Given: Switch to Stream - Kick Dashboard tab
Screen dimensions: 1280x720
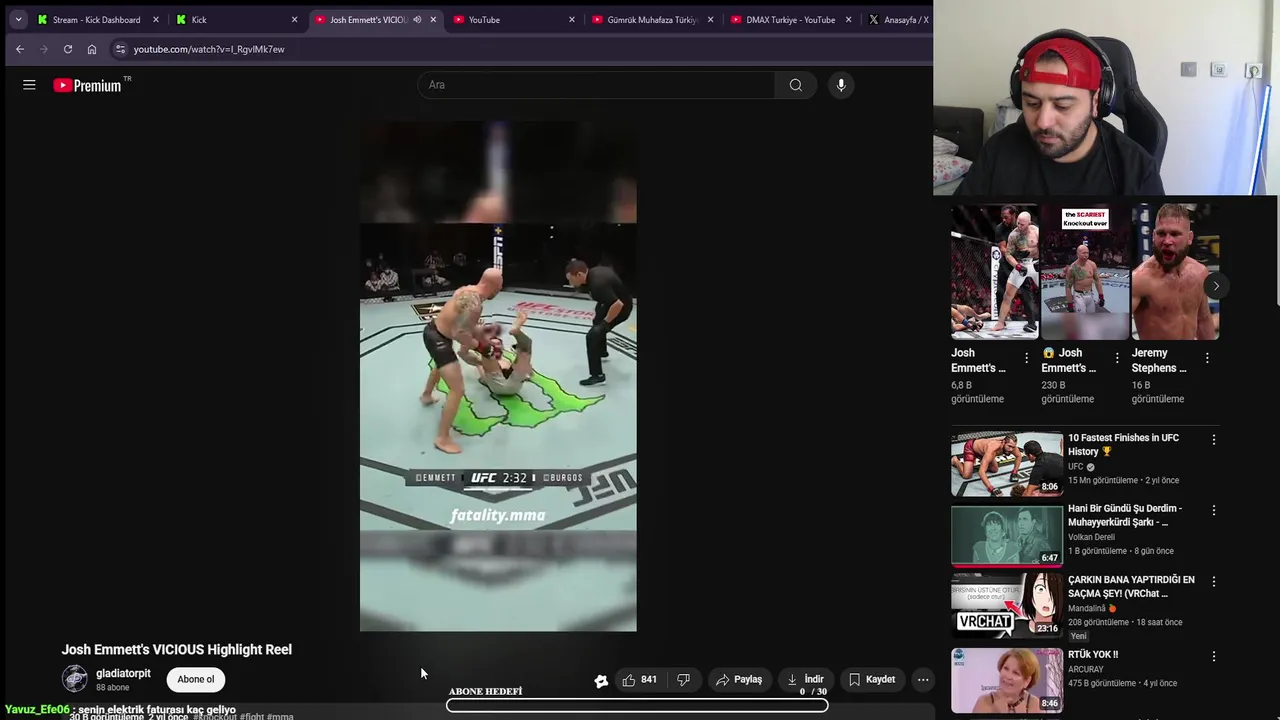Looking at the screenshot, I should click(97, 19).
